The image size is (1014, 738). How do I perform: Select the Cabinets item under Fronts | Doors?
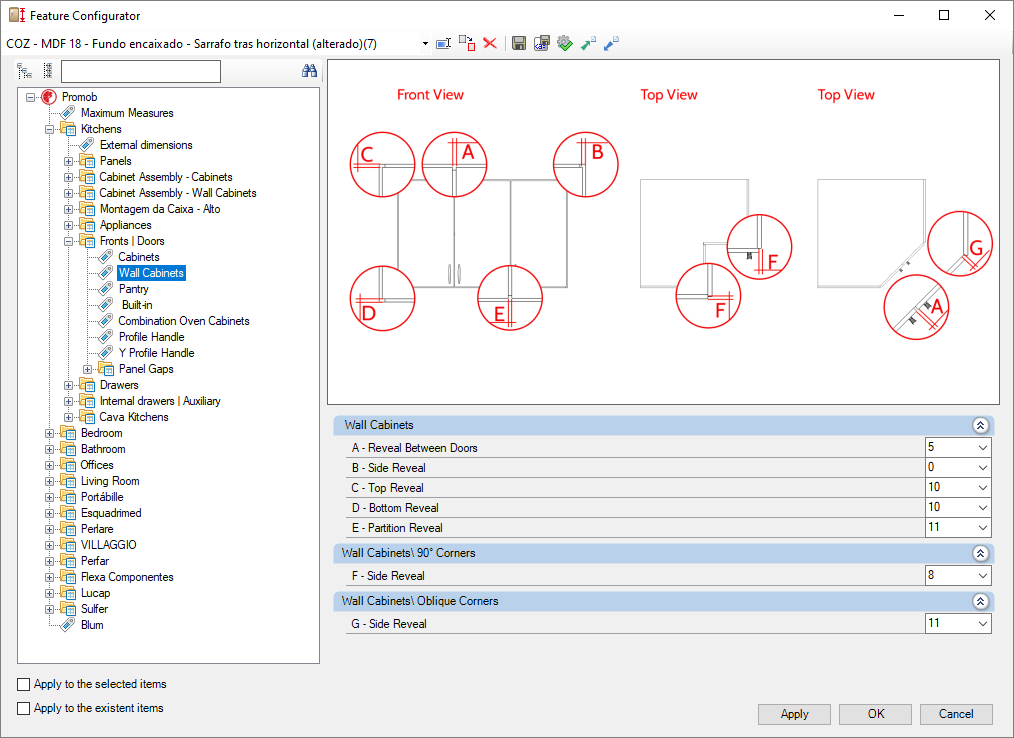coord(138,257)
